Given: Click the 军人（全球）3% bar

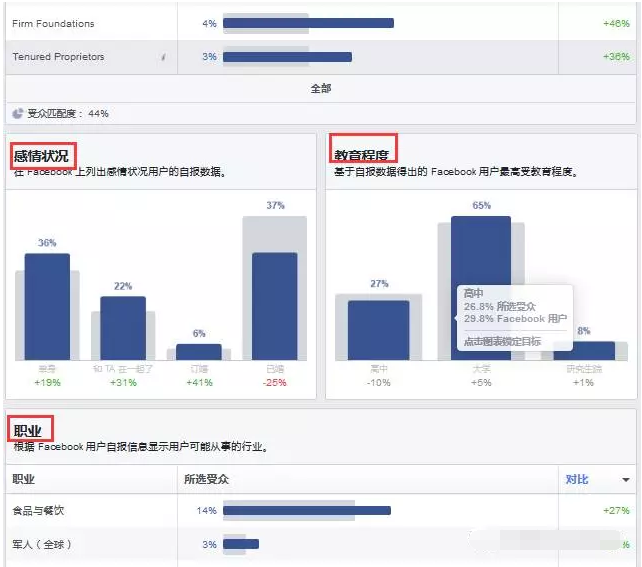Looking at the screenshot, I should pos(241,544).
